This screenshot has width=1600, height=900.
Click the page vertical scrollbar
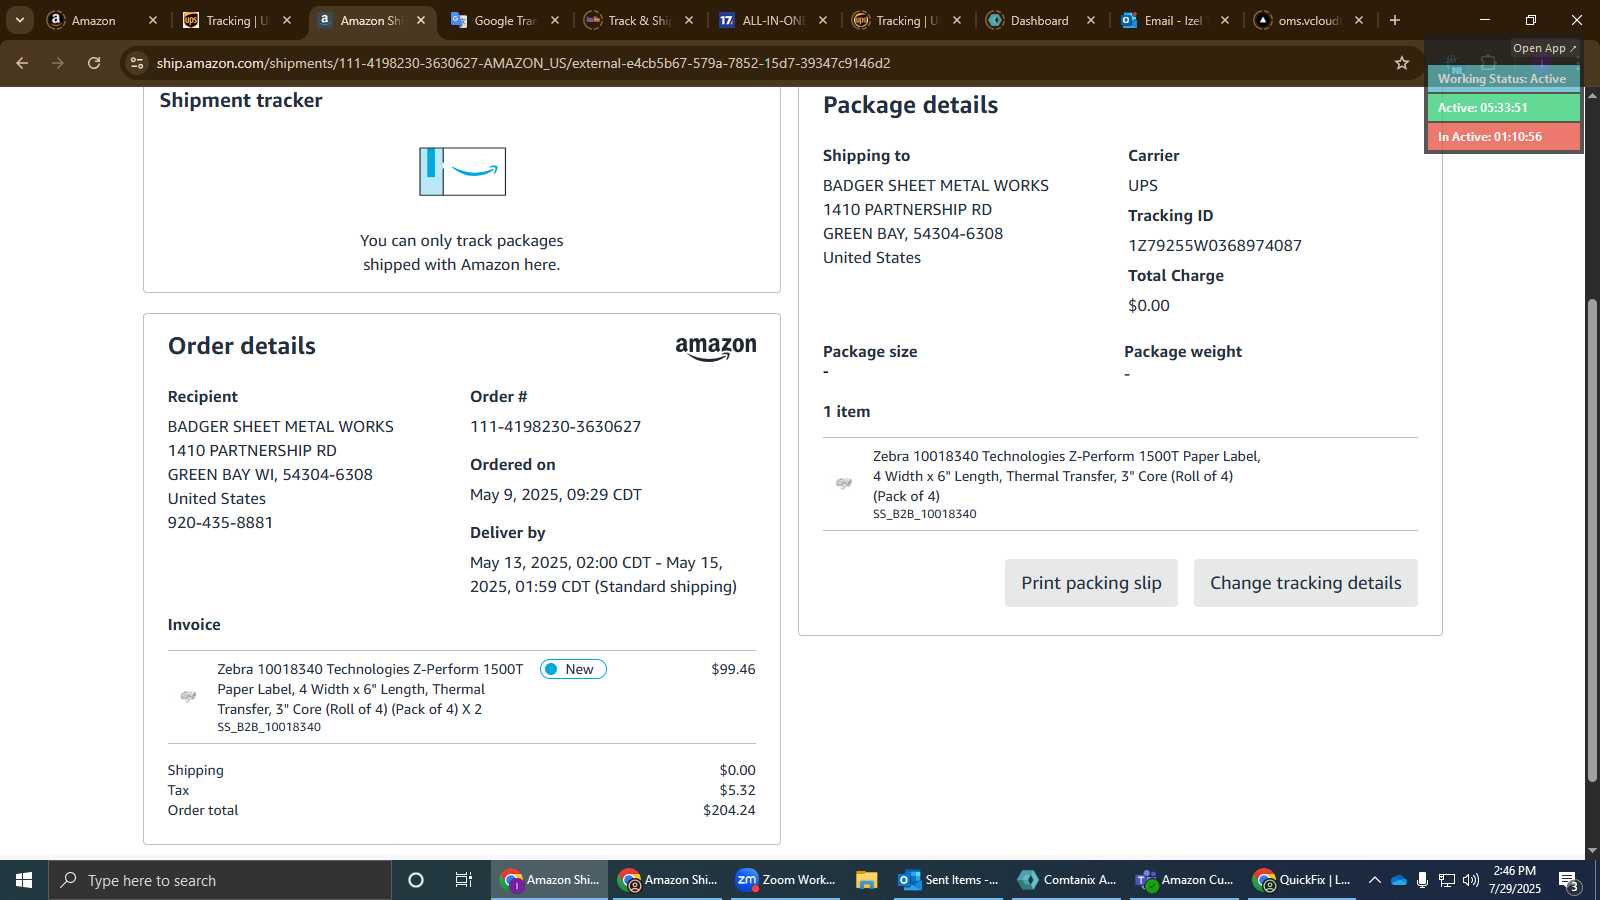click(x=1592, y=540)
